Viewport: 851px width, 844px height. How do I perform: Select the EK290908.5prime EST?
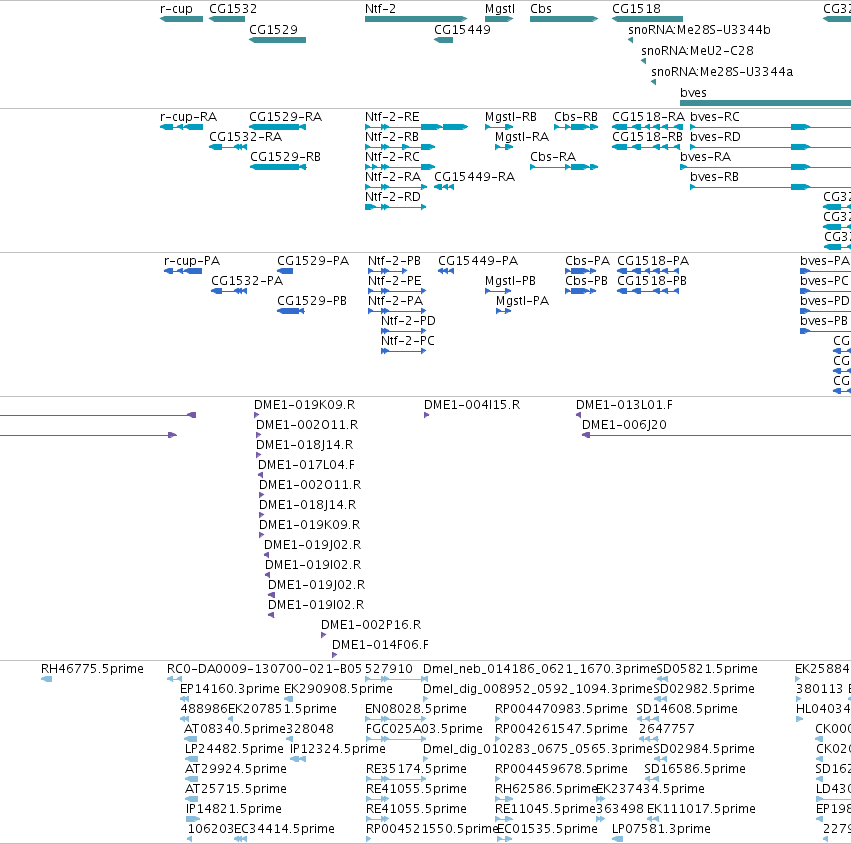[287, 699]
